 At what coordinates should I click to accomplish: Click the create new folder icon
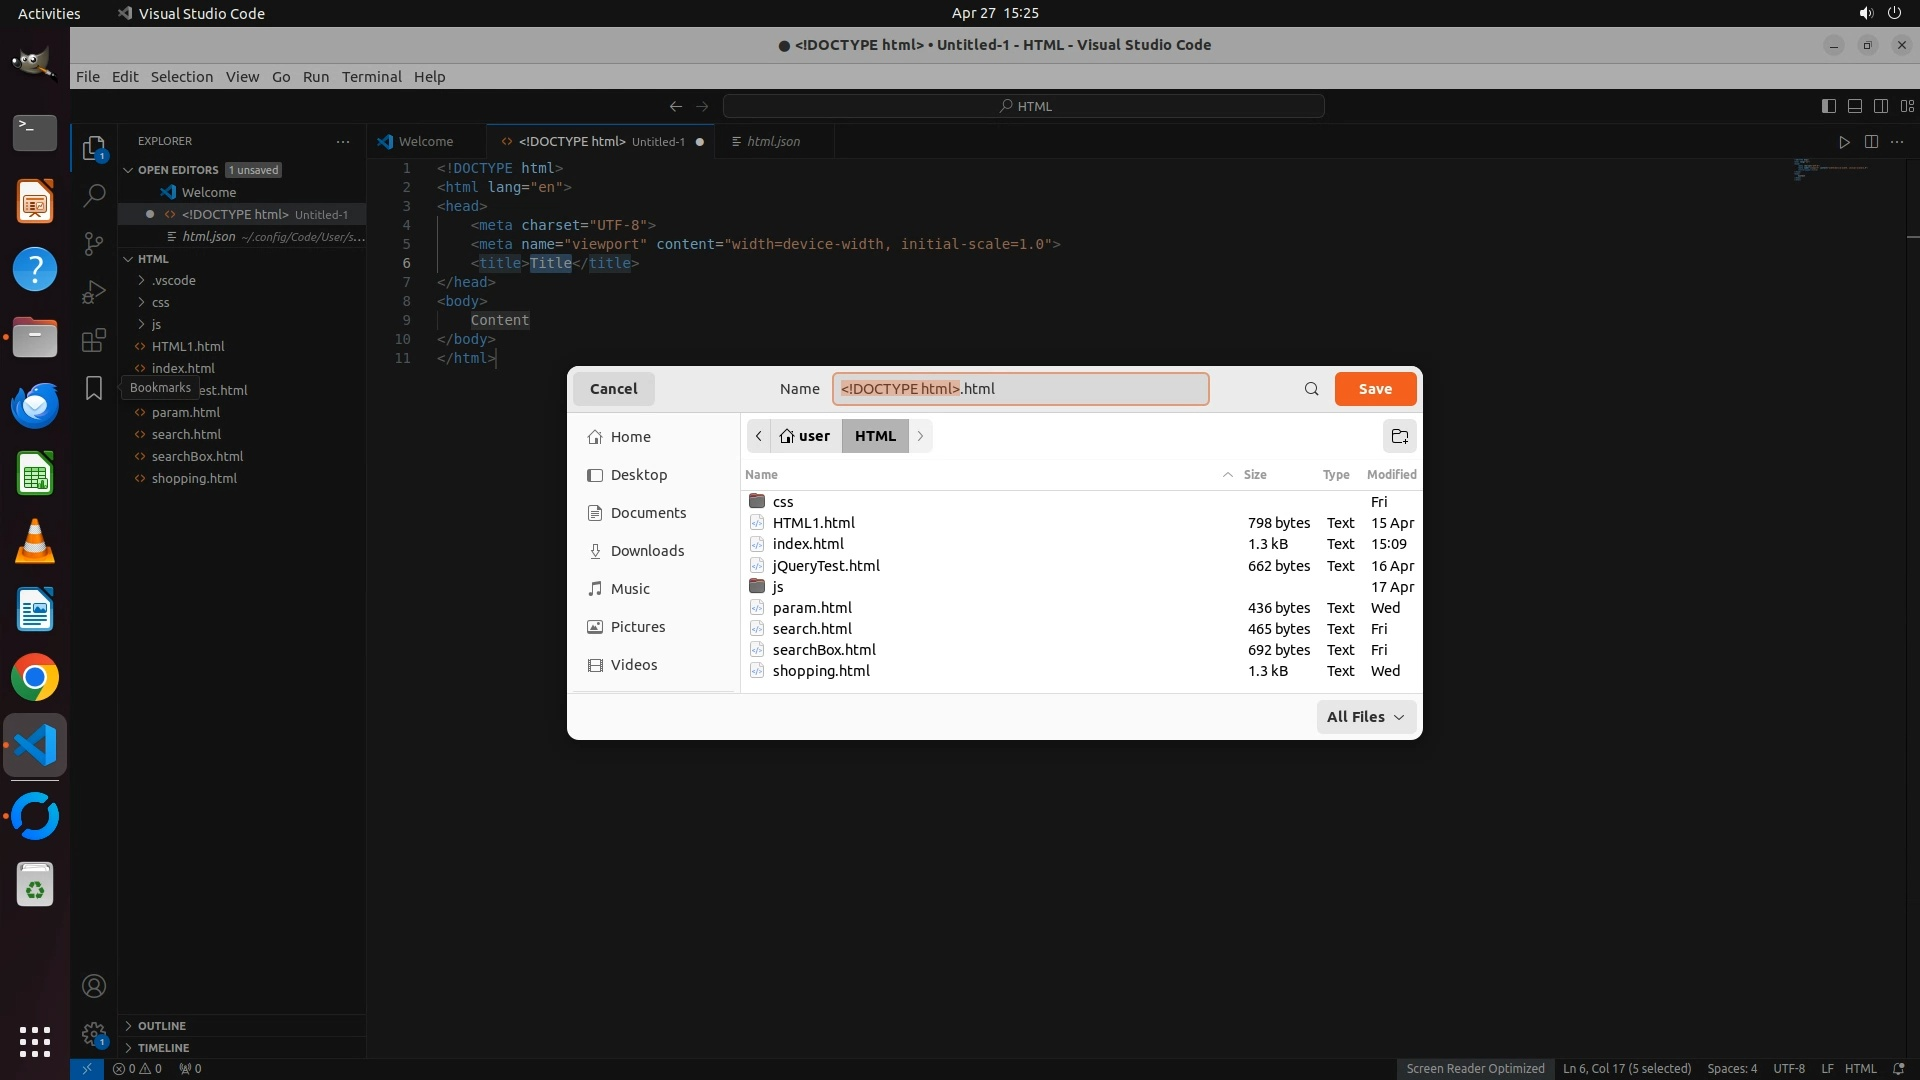coord(1399,436)
